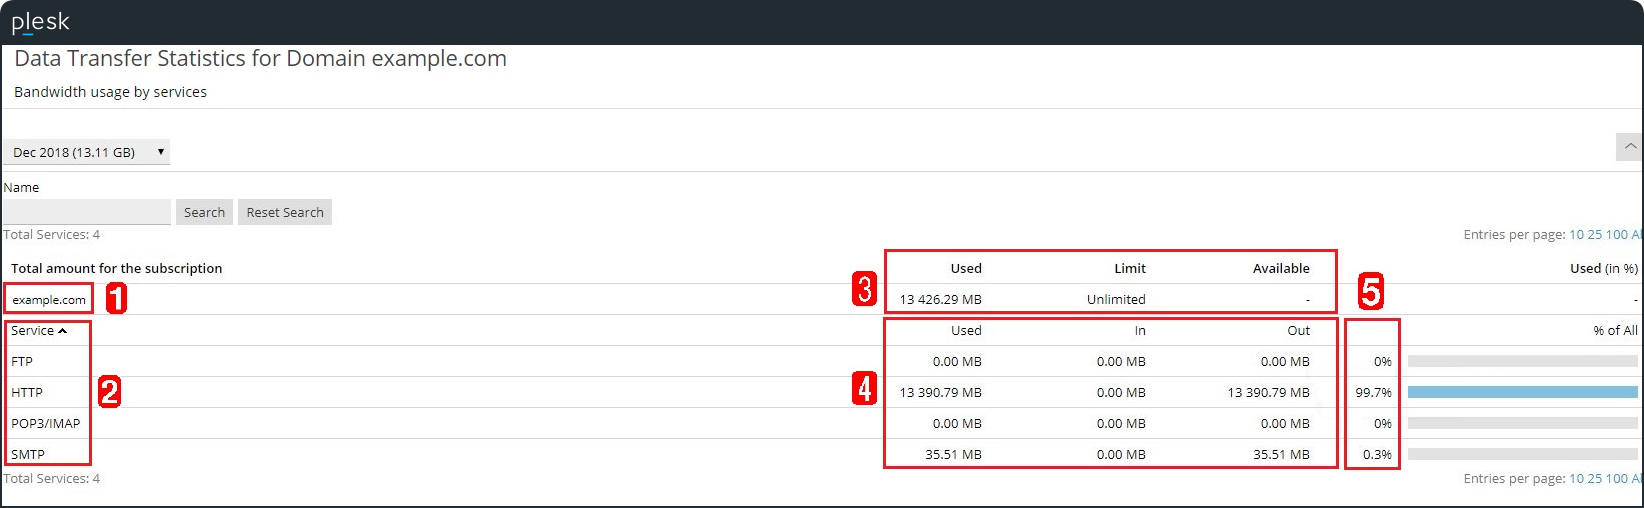Open the Dec 2018 month dropdown

coord(86,152)
